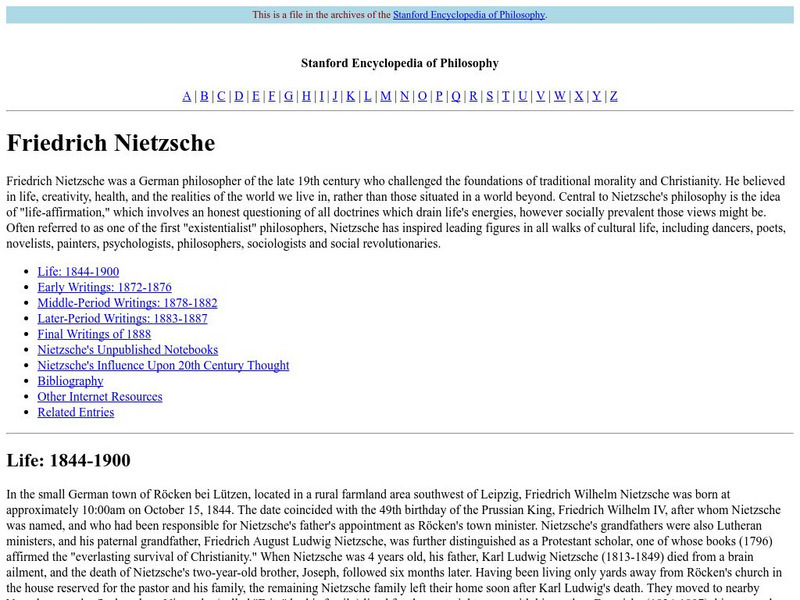This screenshot has height=600, width=800.
Task: Open Later-Period Writings: 1883-1887 link
Action: pyautogui.click(x=122, y=318)
